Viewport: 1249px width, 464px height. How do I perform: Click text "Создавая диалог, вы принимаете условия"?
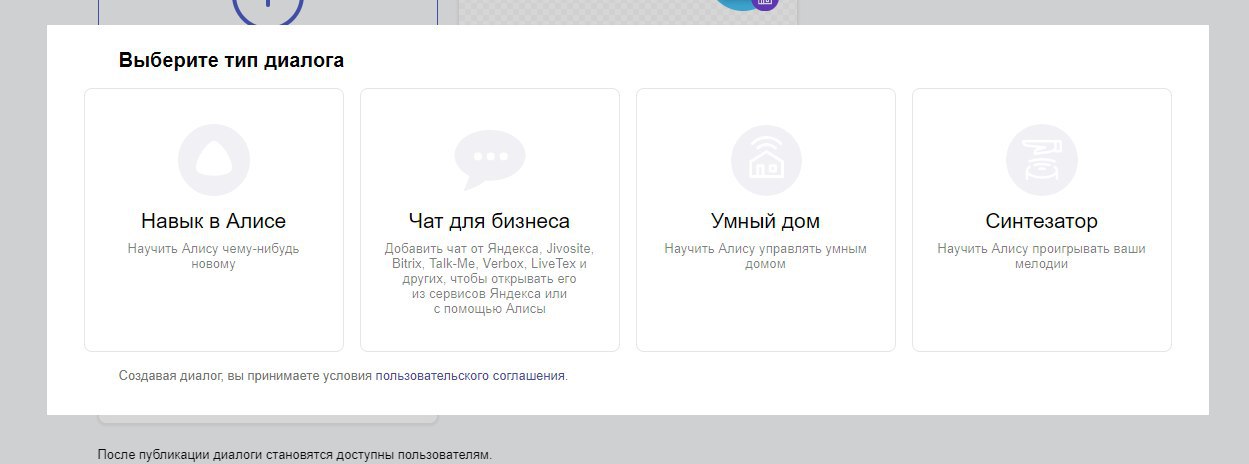(245, 376)
